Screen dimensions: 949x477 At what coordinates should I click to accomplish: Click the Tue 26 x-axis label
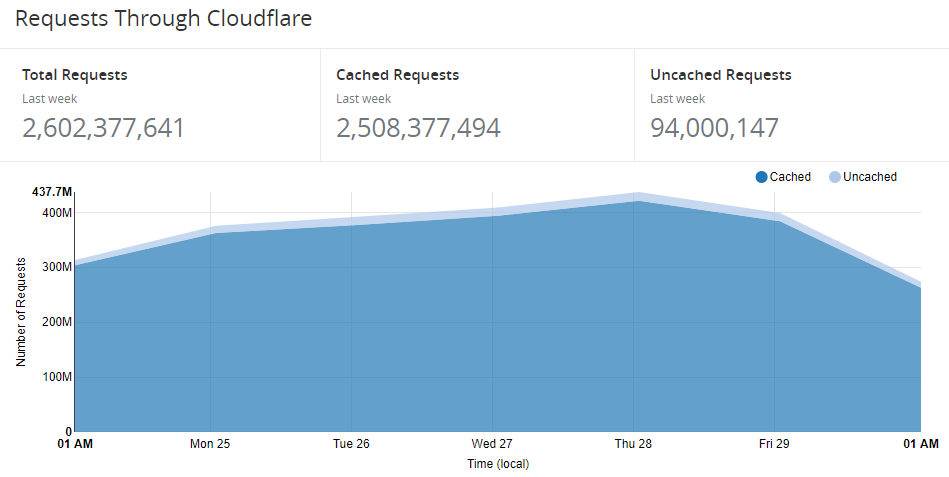click(351, 443)
